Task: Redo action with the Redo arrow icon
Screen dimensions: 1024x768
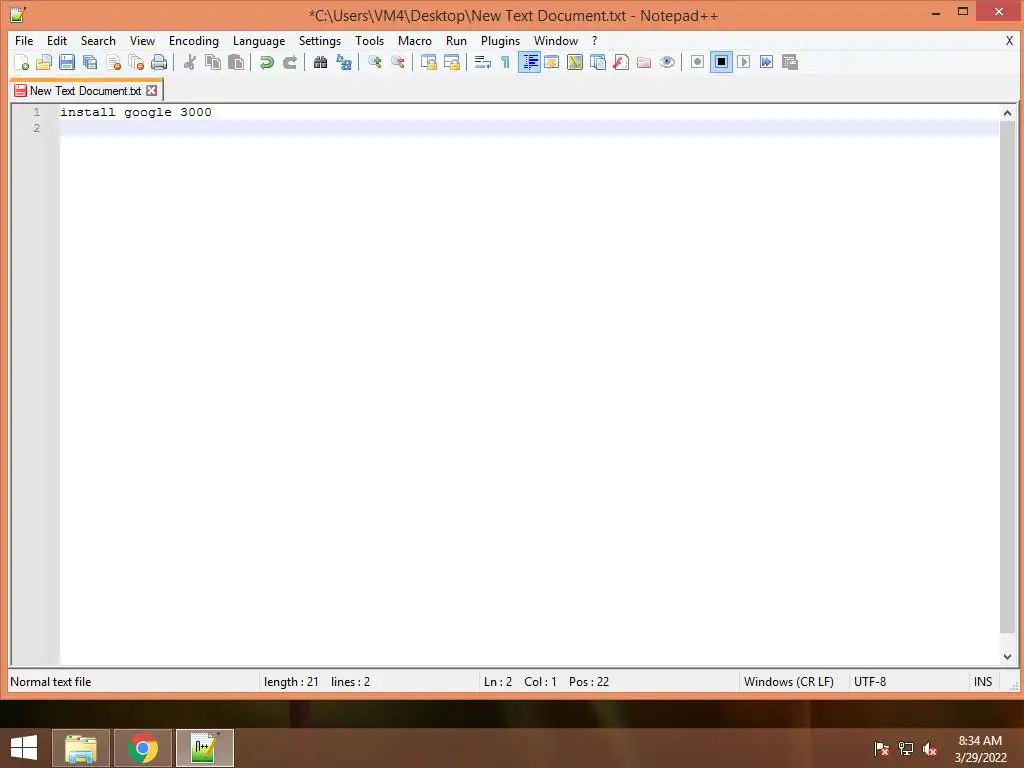Action: pos(289,62)
